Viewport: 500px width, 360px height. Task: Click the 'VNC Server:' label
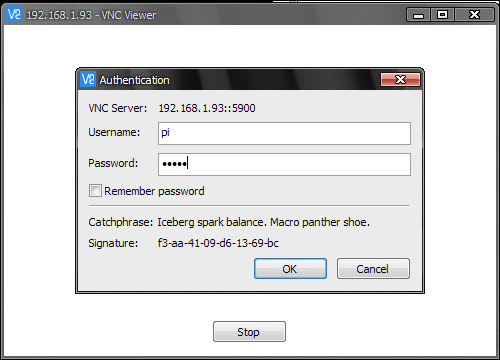point(117,108)
